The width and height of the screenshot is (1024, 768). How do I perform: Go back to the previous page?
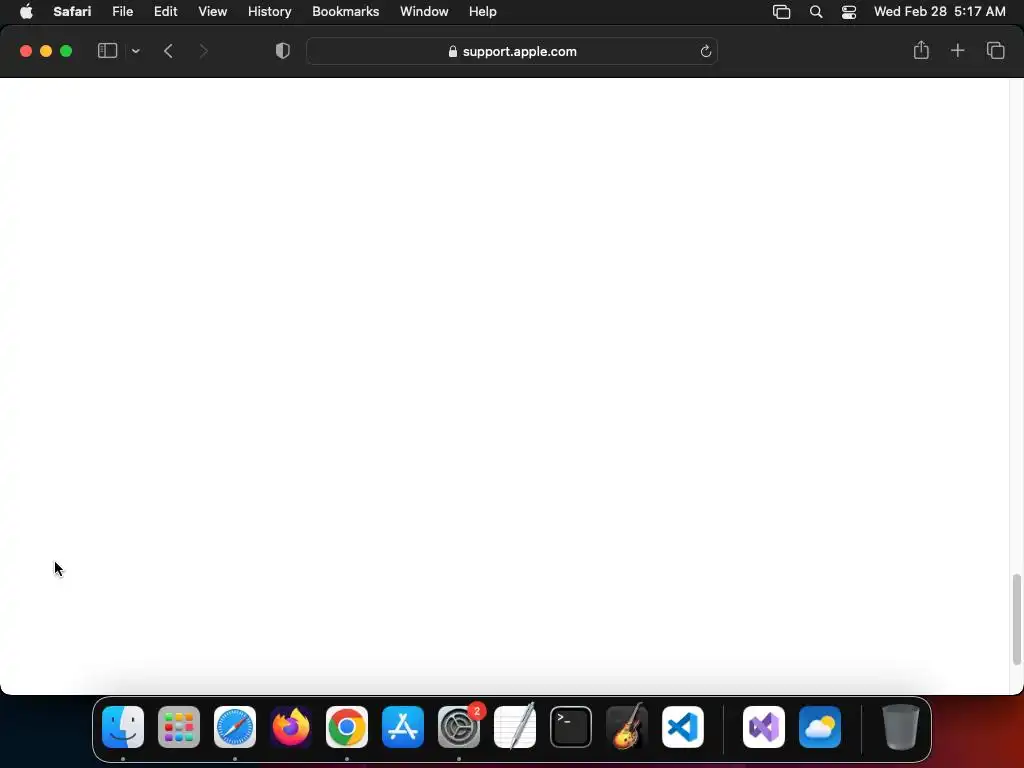pyautogui.click(x=168, y=51)
